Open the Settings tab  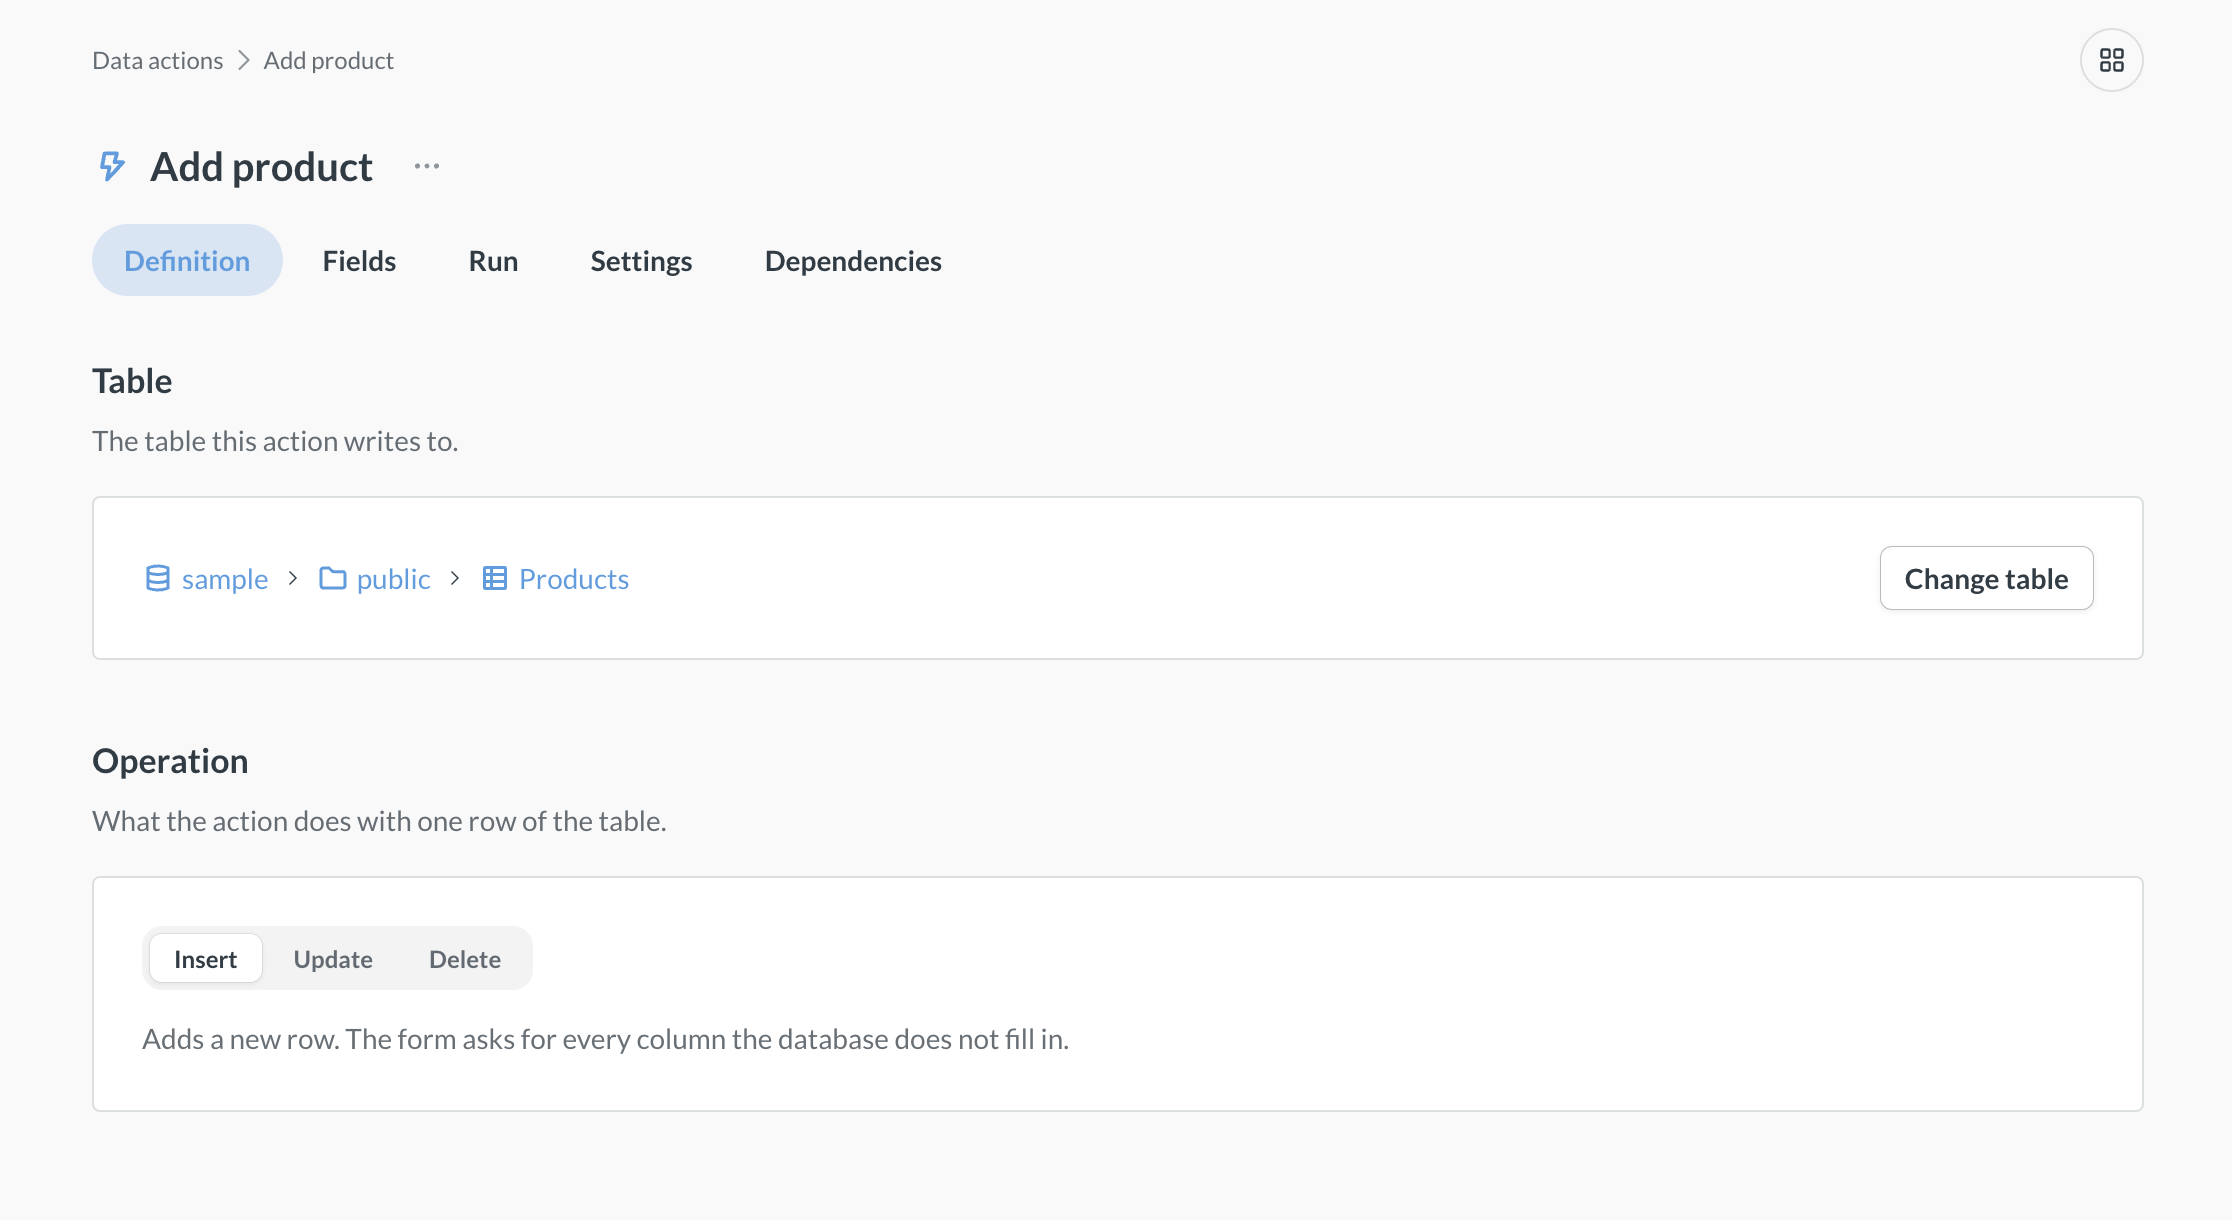pos(641,260)
